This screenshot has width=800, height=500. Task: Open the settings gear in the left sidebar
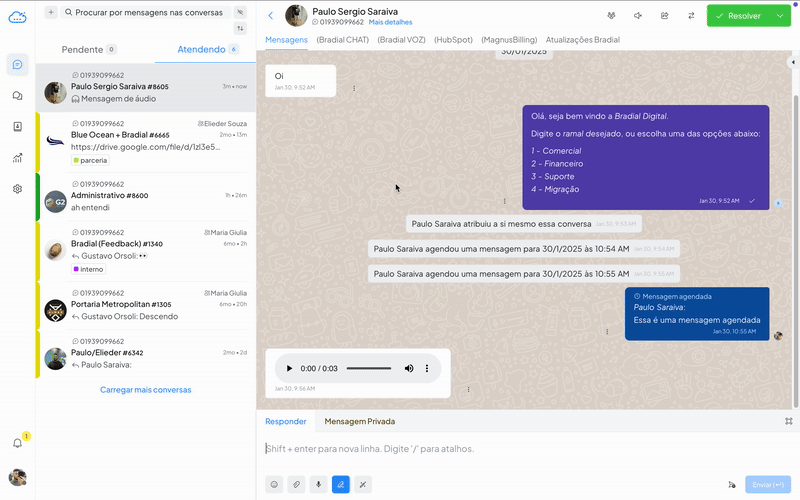(18, 188)
